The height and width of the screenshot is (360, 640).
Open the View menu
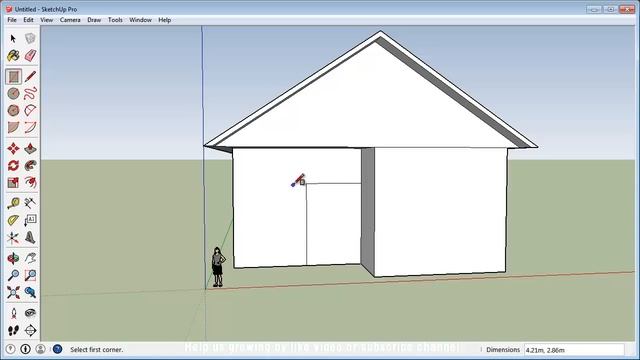tap(47, 20)
